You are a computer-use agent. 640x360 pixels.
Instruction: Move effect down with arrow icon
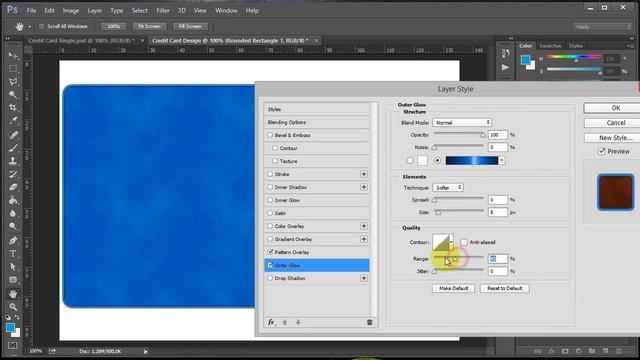pos(298,322)
